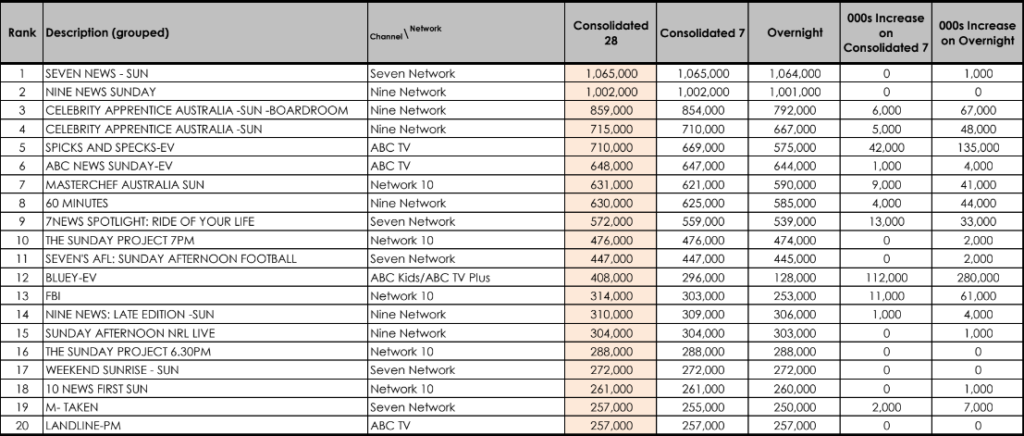Image resolution: width=1024 pixels, height=436 pixels.
Task: Select the SPICKS AND SPECKS-EV cell
Action: tap(205, 148)
